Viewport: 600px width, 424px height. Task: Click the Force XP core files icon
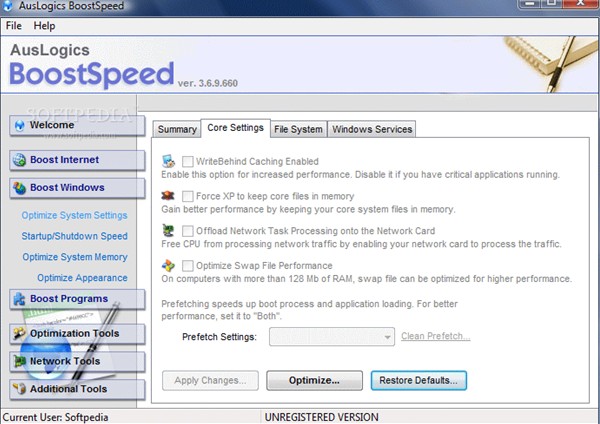click(168, 196)
